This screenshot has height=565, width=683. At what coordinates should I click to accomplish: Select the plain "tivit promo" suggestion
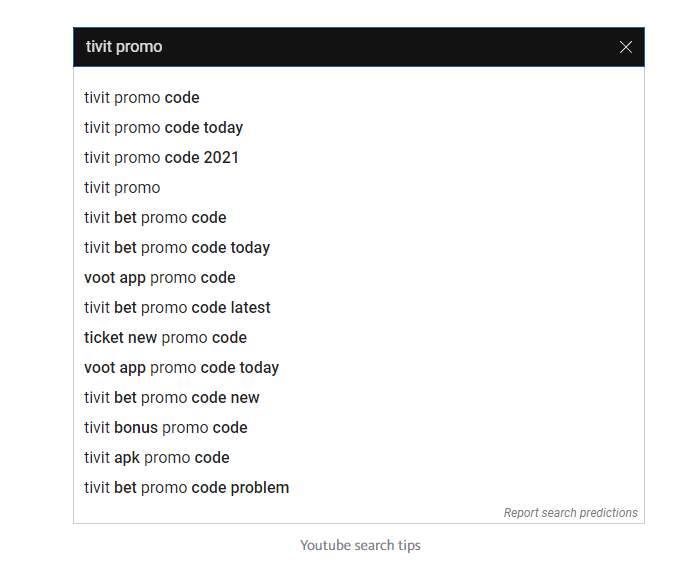click(122, 188)
